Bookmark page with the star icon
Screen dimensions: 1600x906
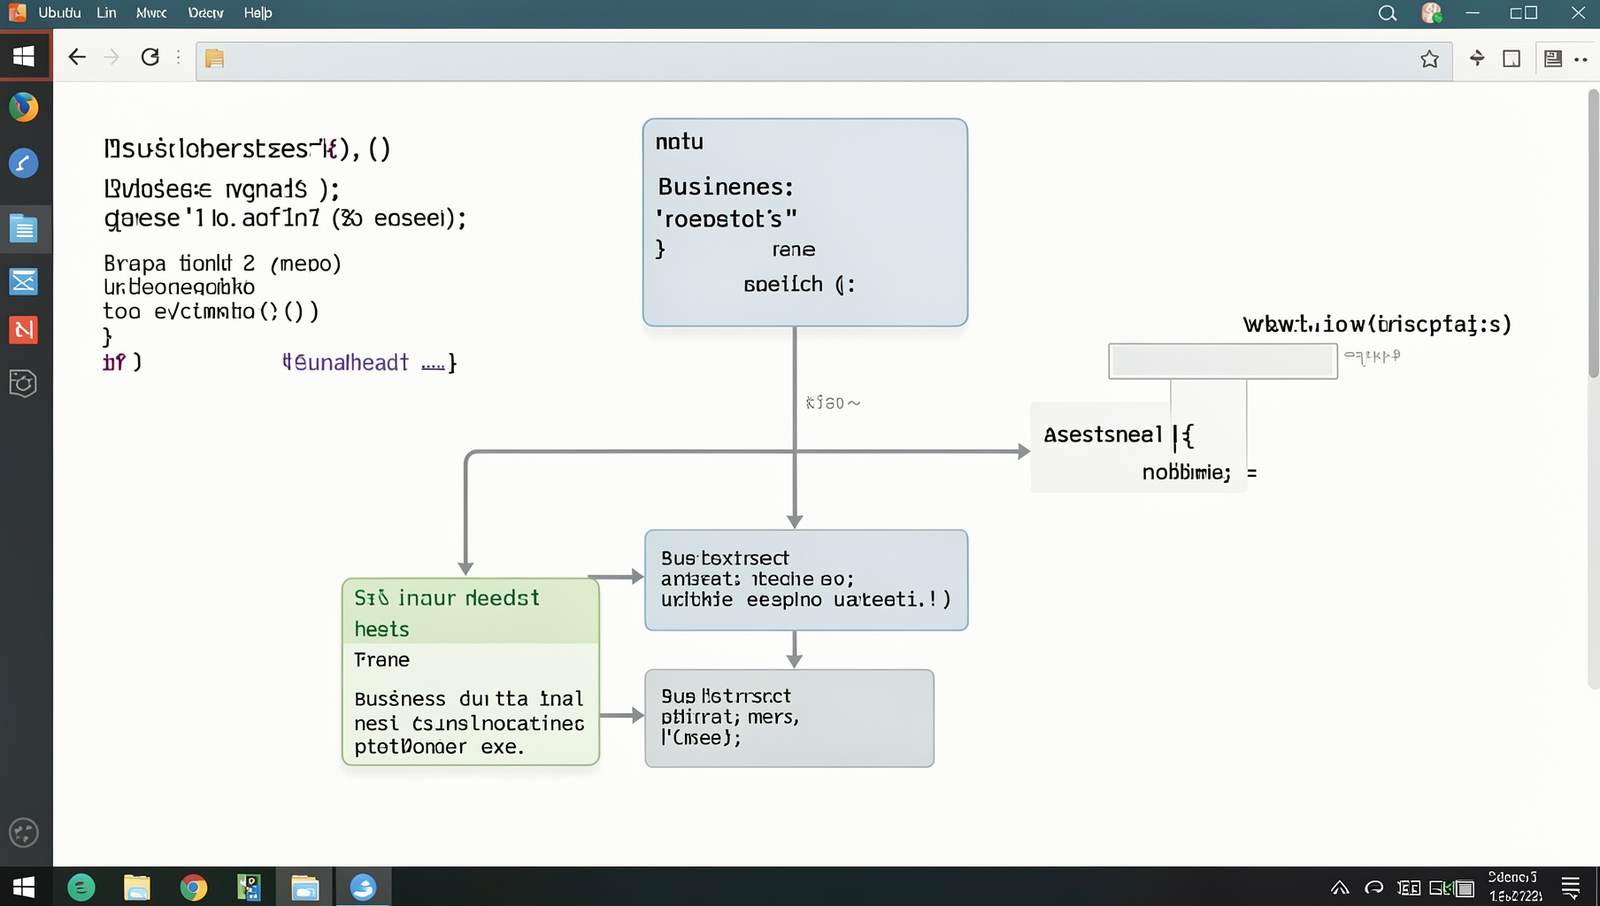(x=1430, y=59)
